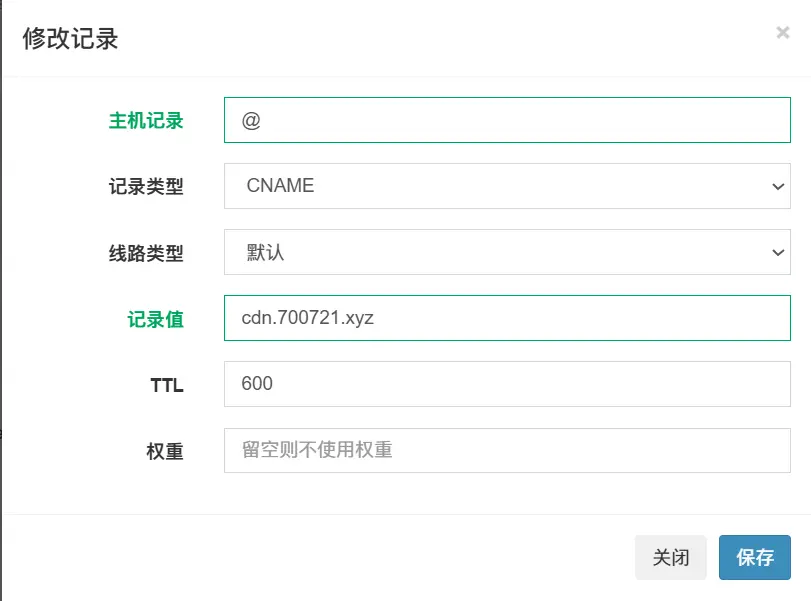Focus the 主机记录 input field

tap(507, 120)
